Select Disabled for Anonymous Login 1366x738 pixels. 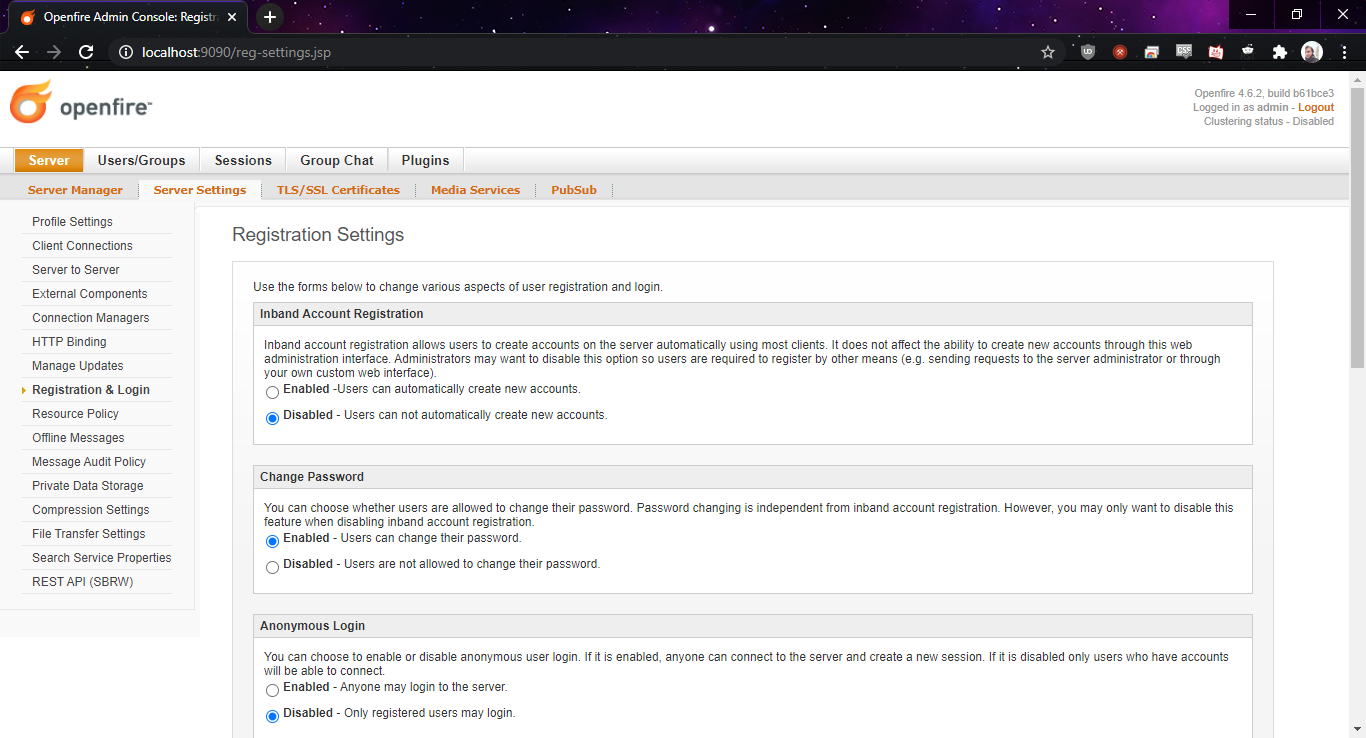pos(272,717)
